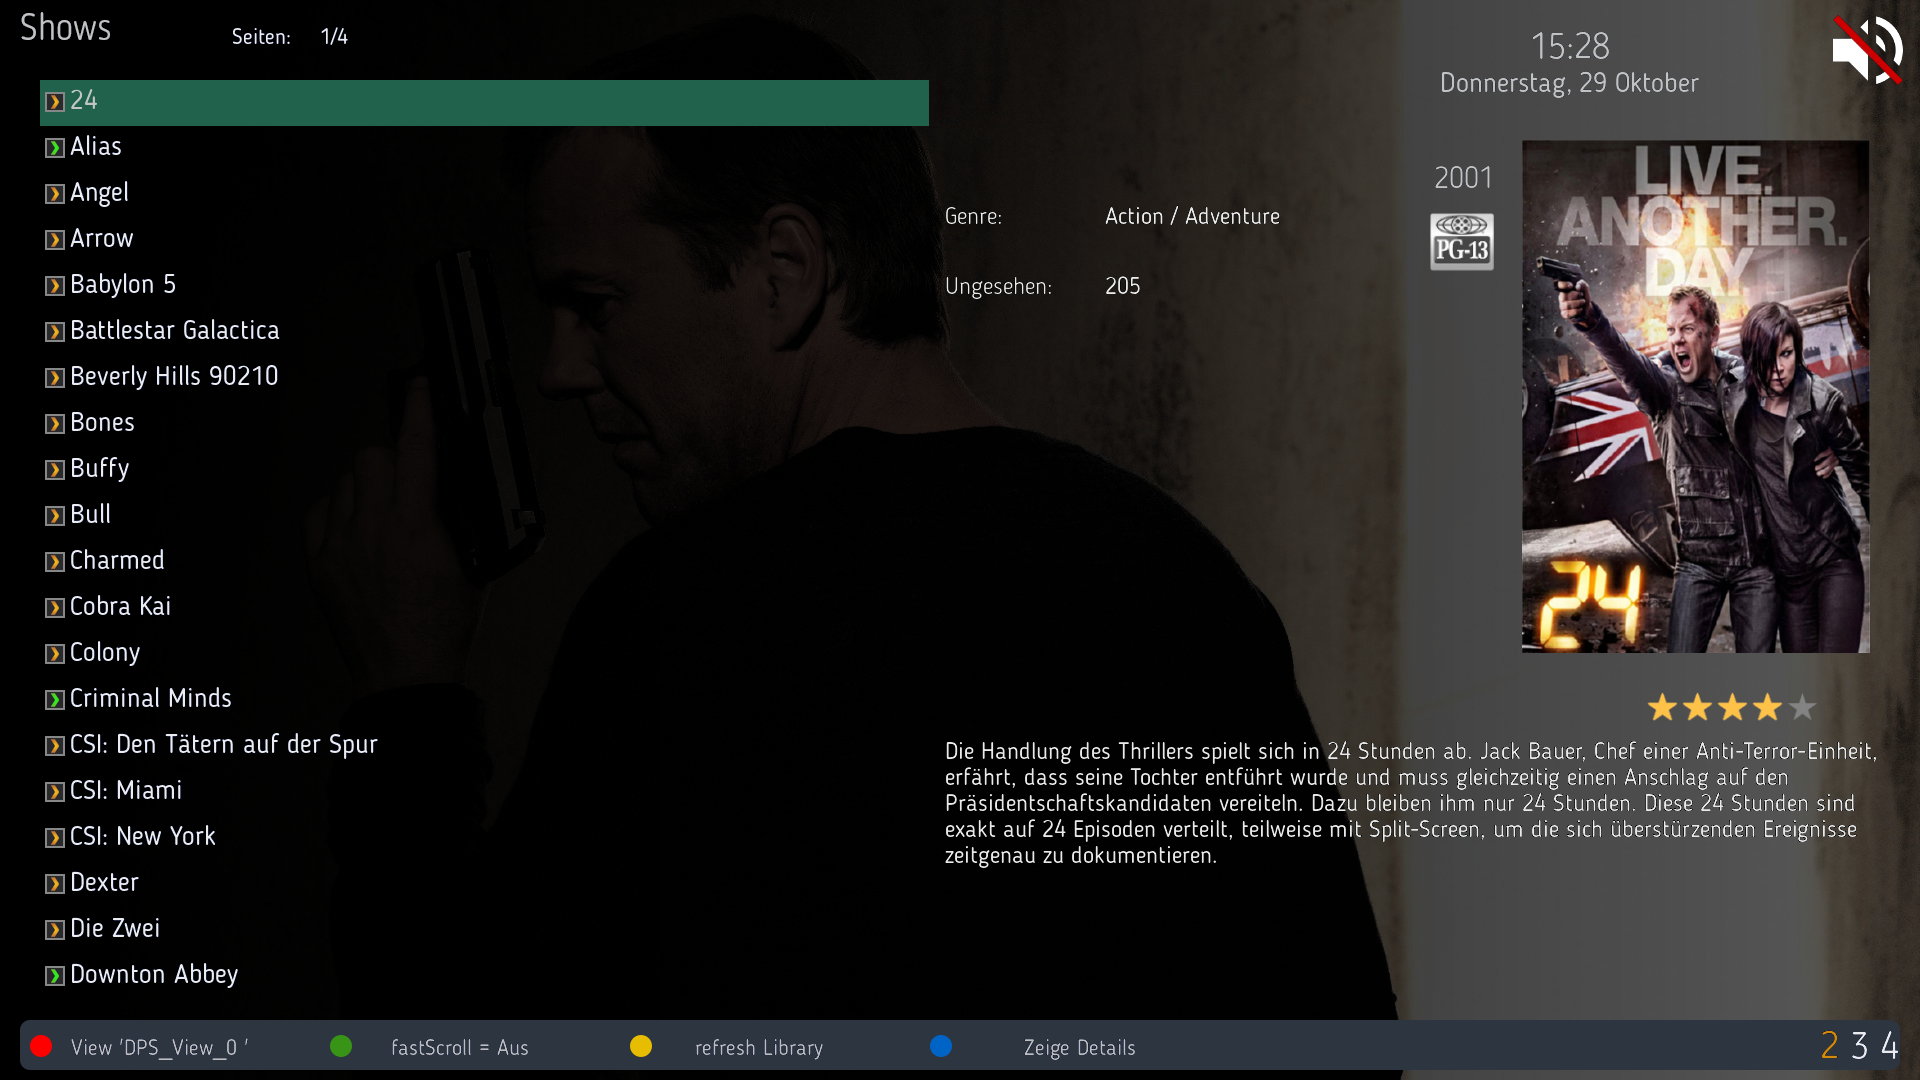Select Angel in the show list
This screenshot has height=1080, width=1920.
[x=484, y=193]
